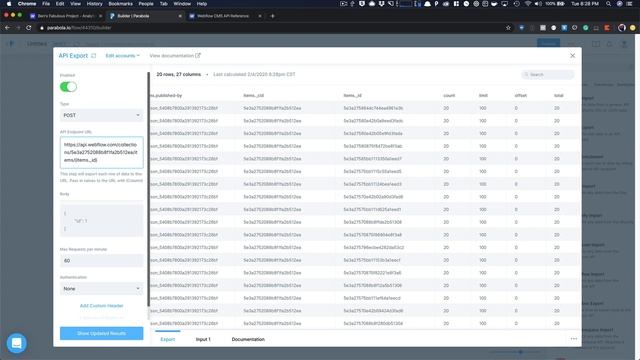Click the count column header
Screen dimensions: 640x360
[x=449, y=96]
